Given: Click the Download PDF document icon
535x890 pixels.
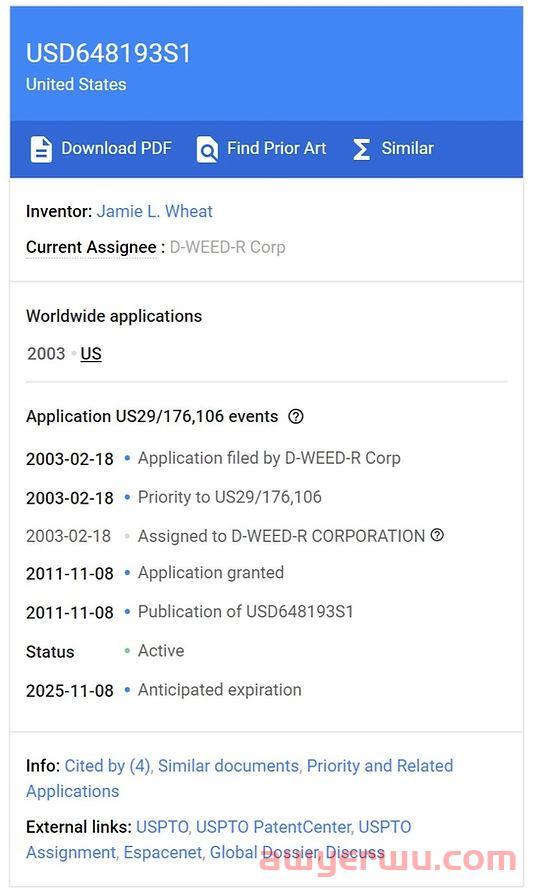Looking at the screenshot, I should click(x=41, y=149).
